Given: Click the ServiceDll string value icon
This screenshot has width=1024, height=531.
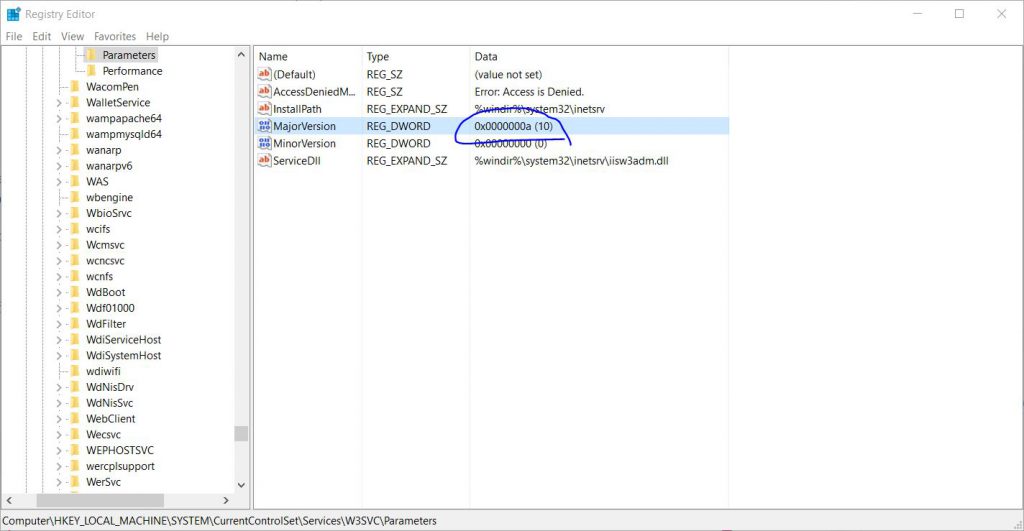Looking at the screenshot, I should 264,161.
